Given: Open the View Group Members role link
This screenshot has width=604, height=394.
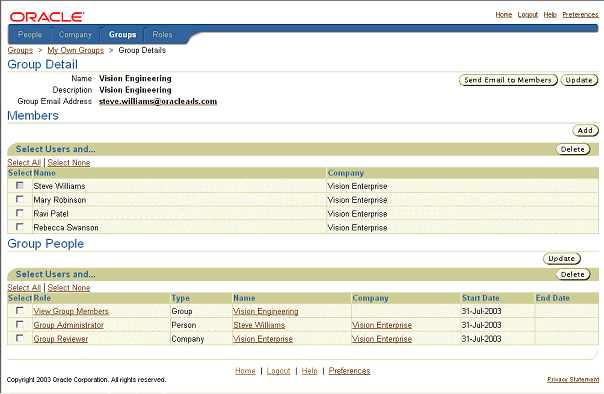Looking at the screenshot, I should 71,311.
